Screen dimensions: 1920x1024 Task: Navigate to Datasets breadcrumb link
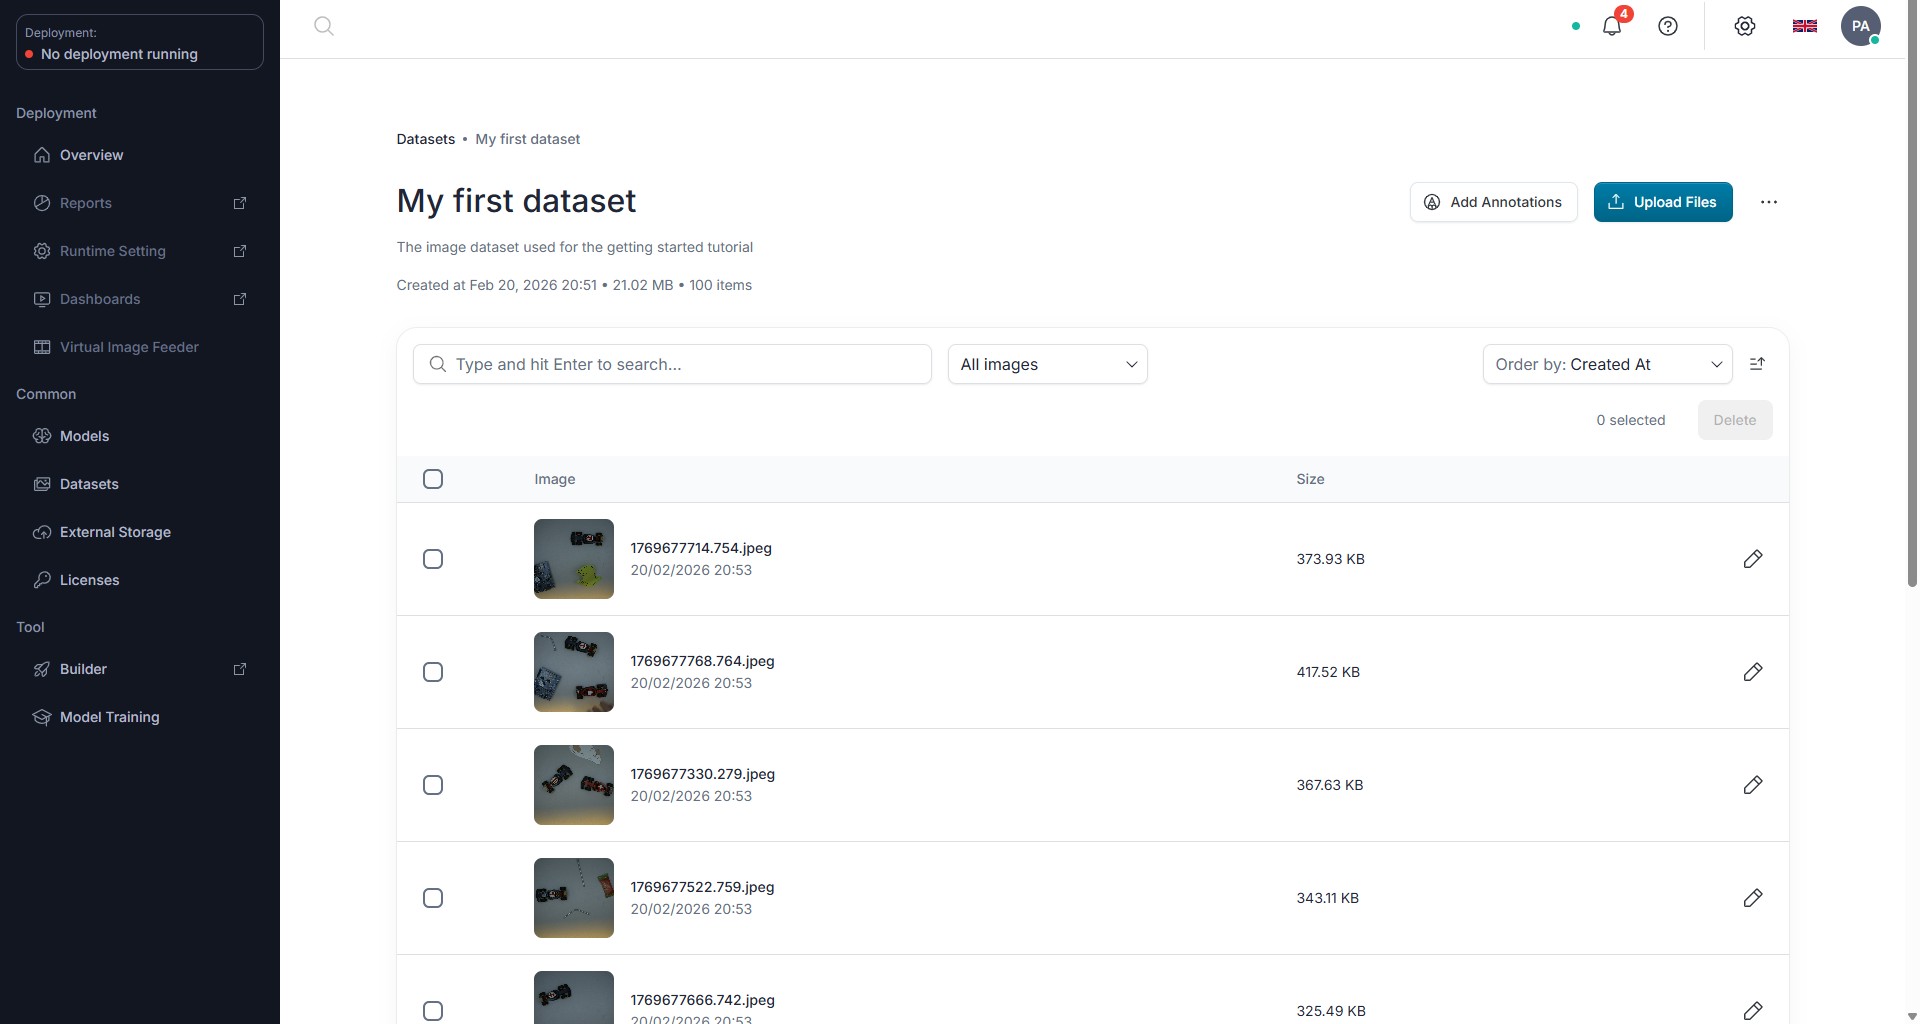(426, 139)
